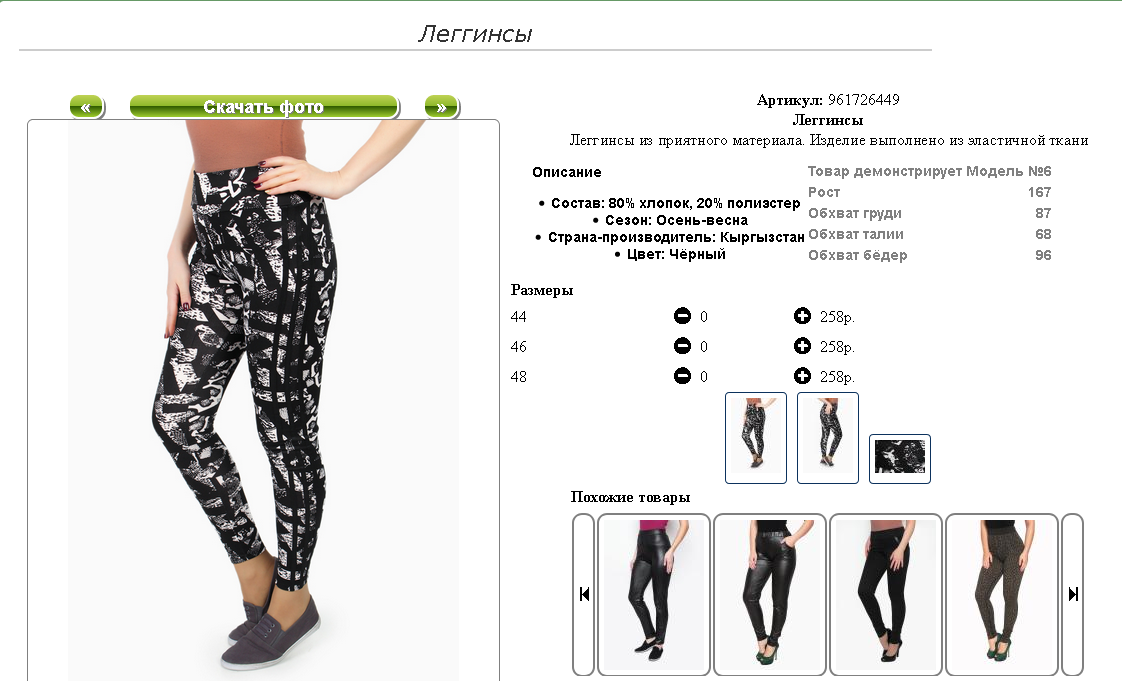Select the first leggings thumbnail
Viewport: 1122px width, 681px height.
756,438
